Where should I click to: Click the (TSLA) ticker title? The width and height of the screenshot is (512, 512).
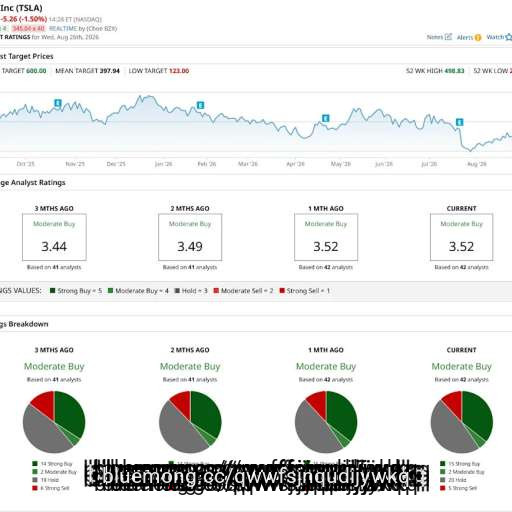(29, 7)
